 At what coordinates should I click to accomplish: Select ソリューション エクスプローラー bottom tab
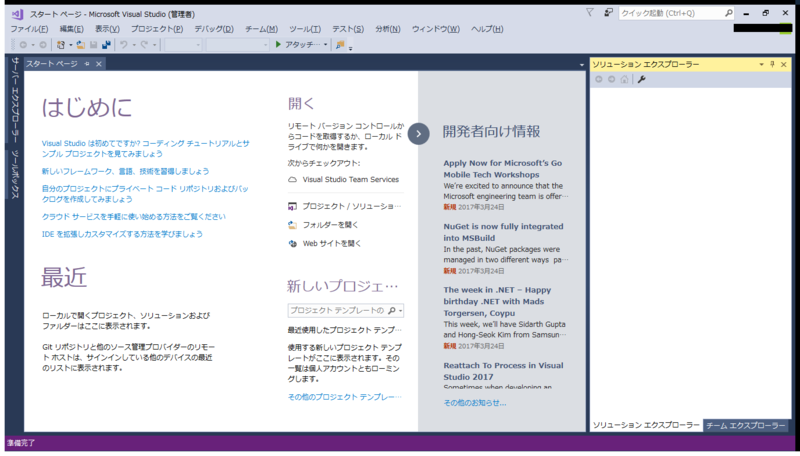click(646, 425)
